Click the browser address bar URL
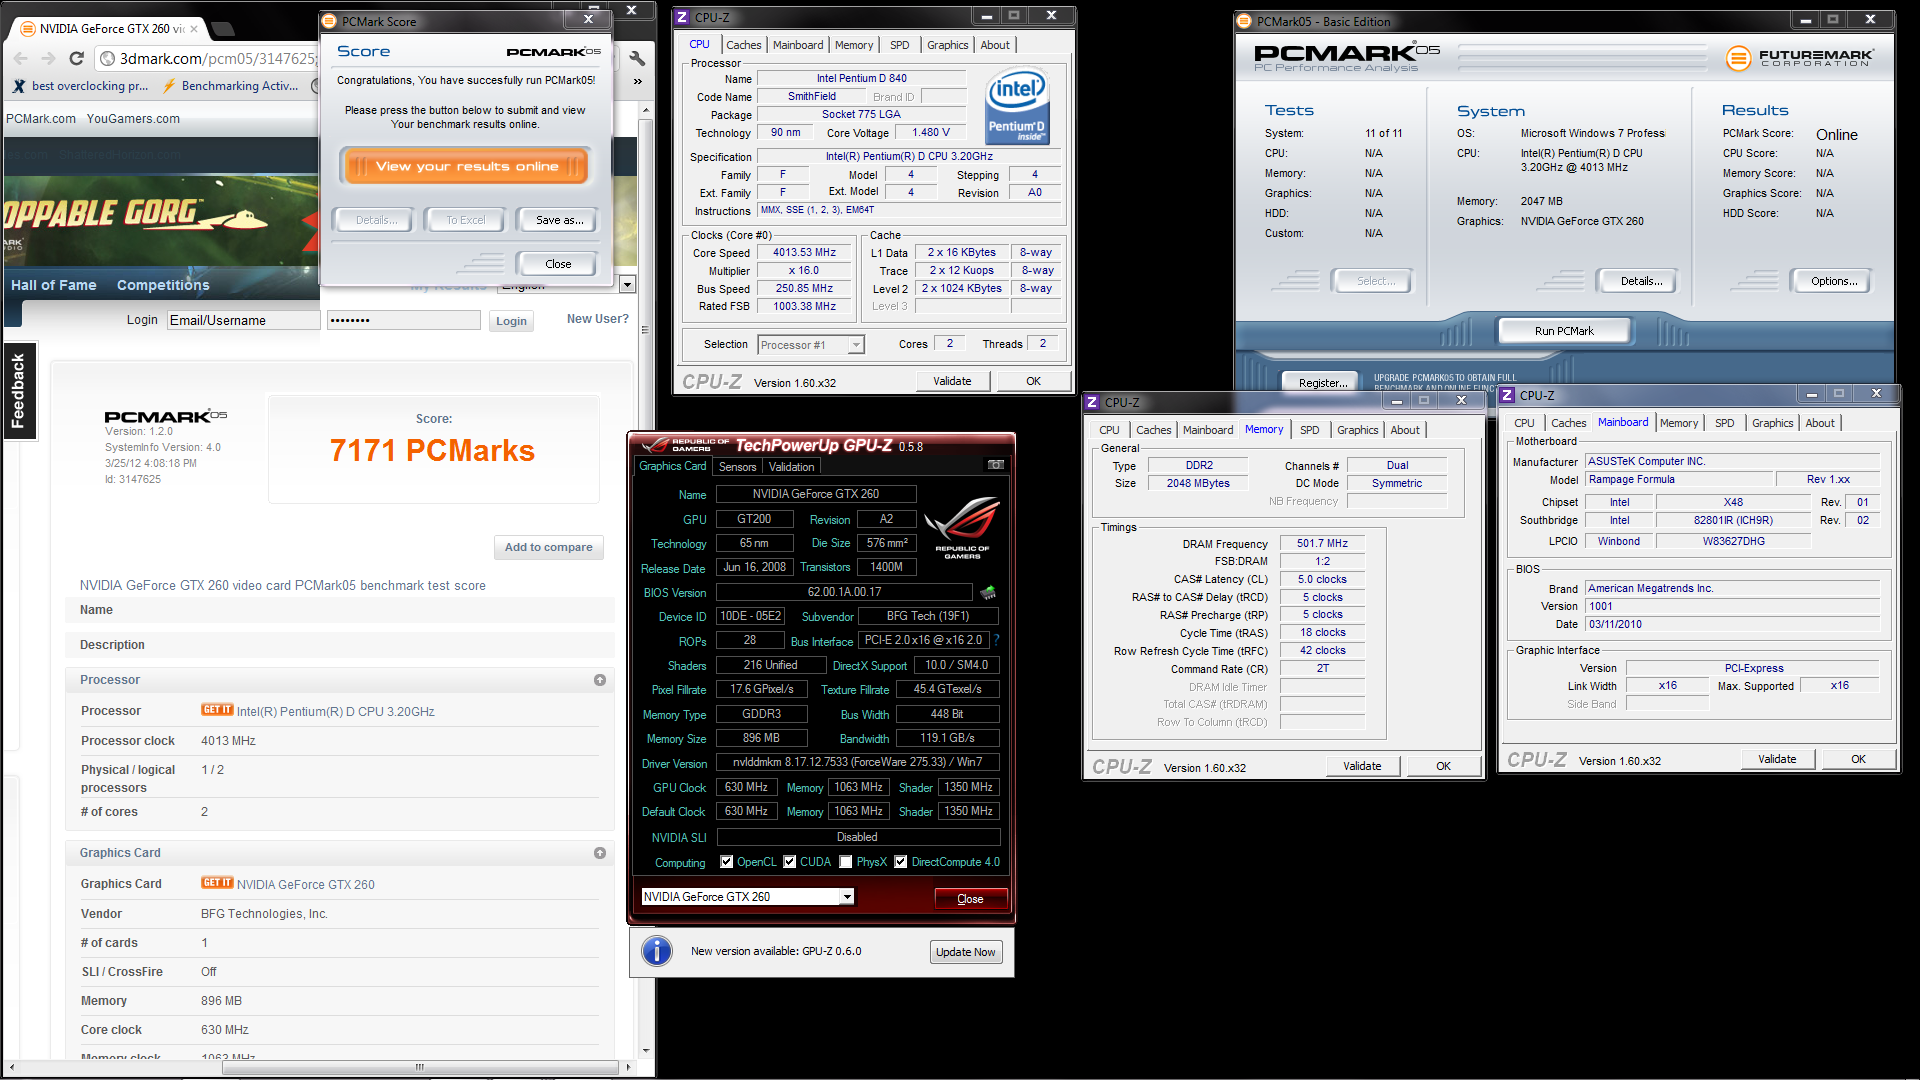 click(217, 59)
